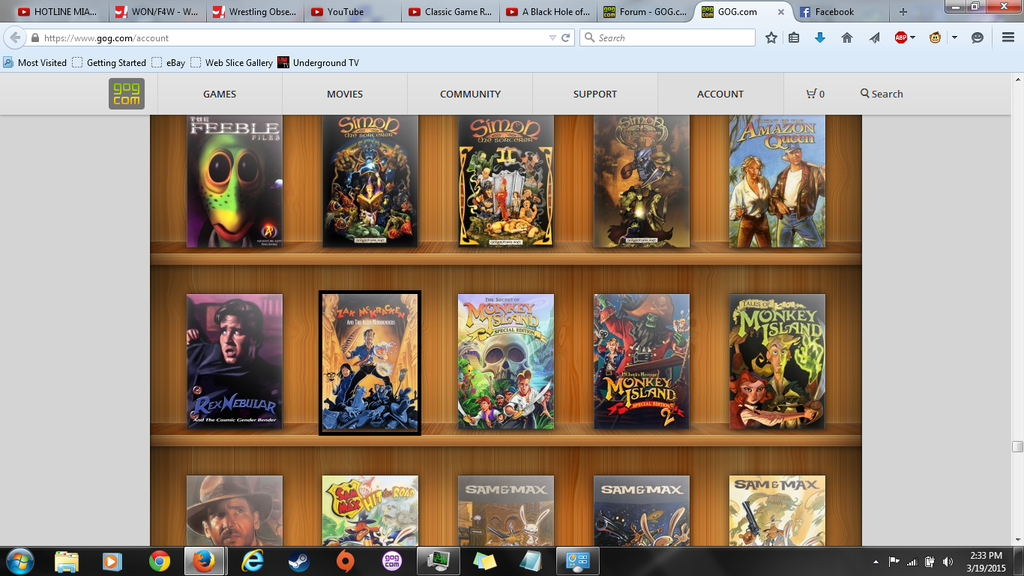Open the Web Slice Gallery bookmark
The image size is (1024, 576).
click(x=232, y=63)
